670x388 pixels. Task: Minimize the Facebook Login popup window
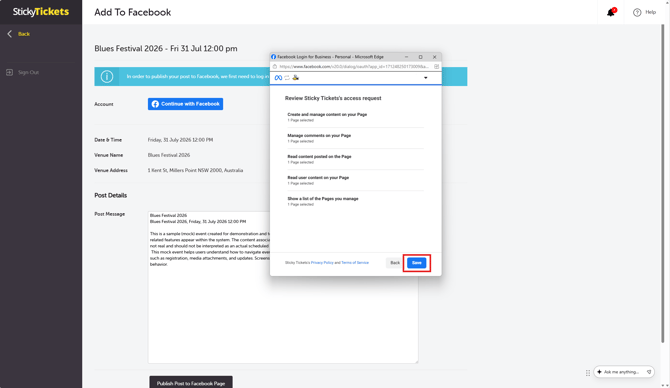406,57
